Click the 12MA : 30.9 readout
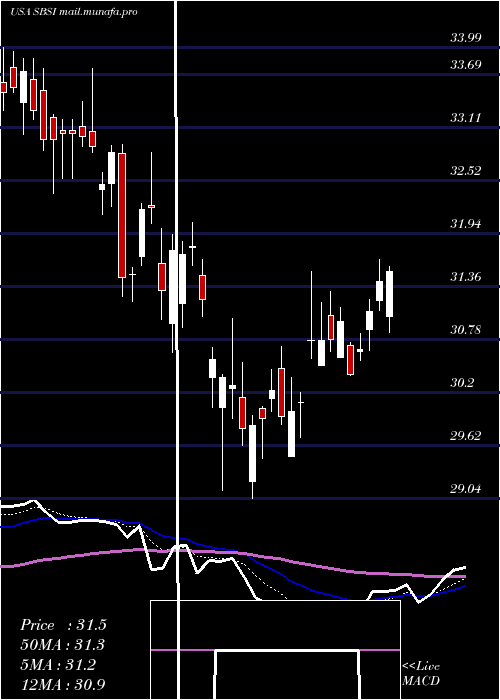500x700 pixels. coord(63,685)
